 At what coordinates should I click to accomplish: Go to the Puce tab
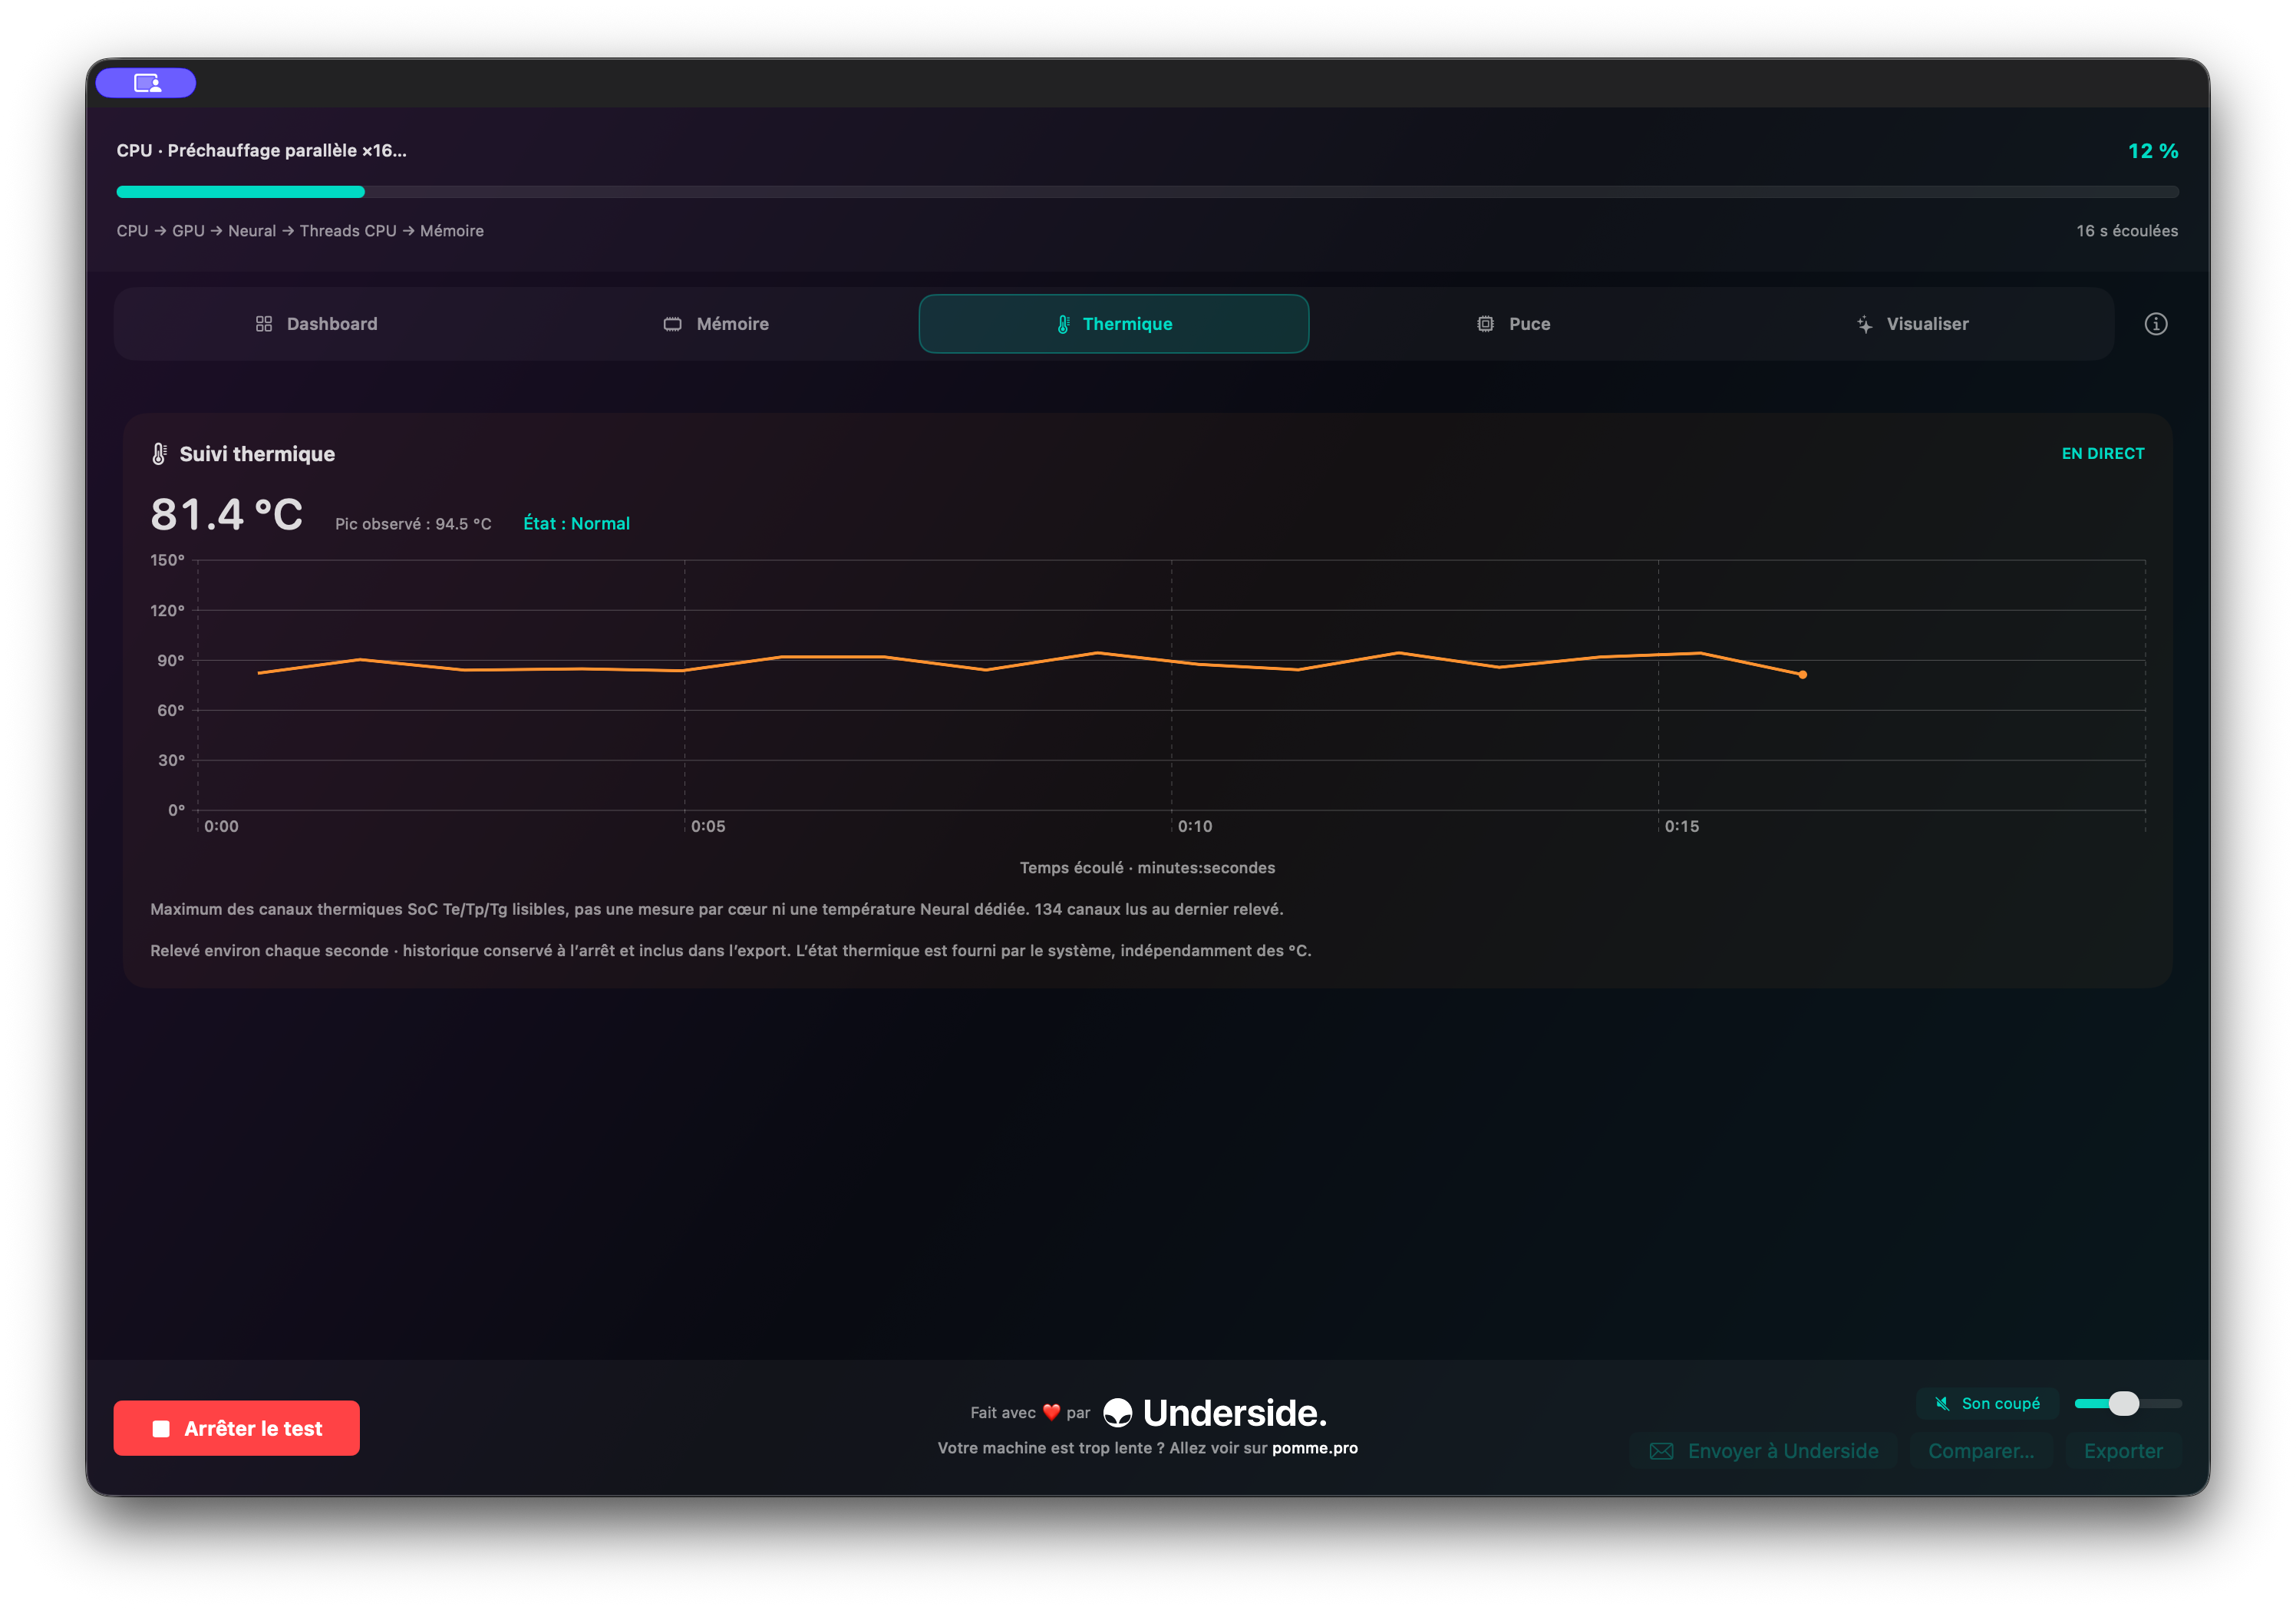coord(1513,324)
